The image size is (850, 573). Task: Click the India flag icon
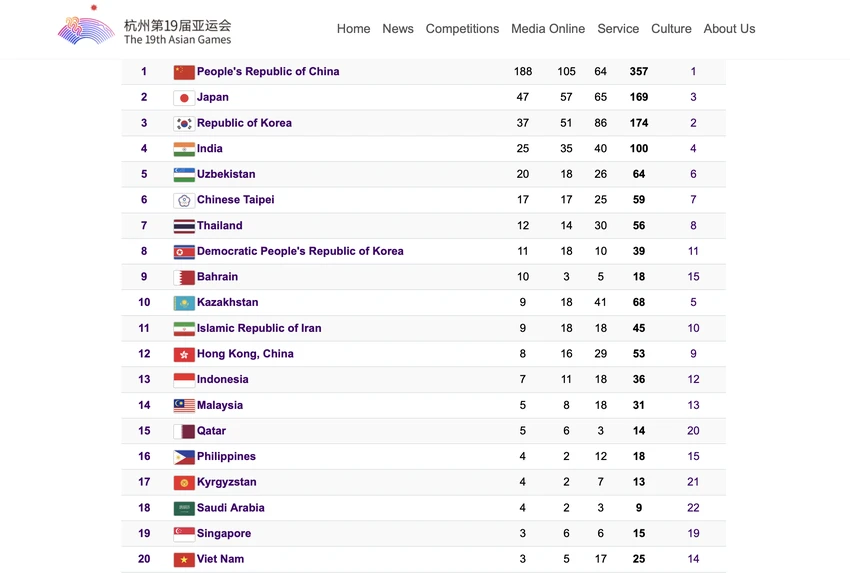(x=184, y=149)
